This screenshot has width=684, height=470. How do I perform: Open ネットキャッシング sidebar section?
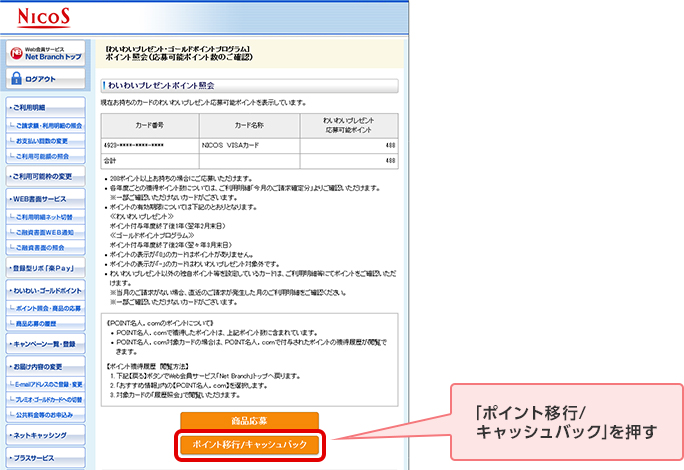tap(46, 436)
